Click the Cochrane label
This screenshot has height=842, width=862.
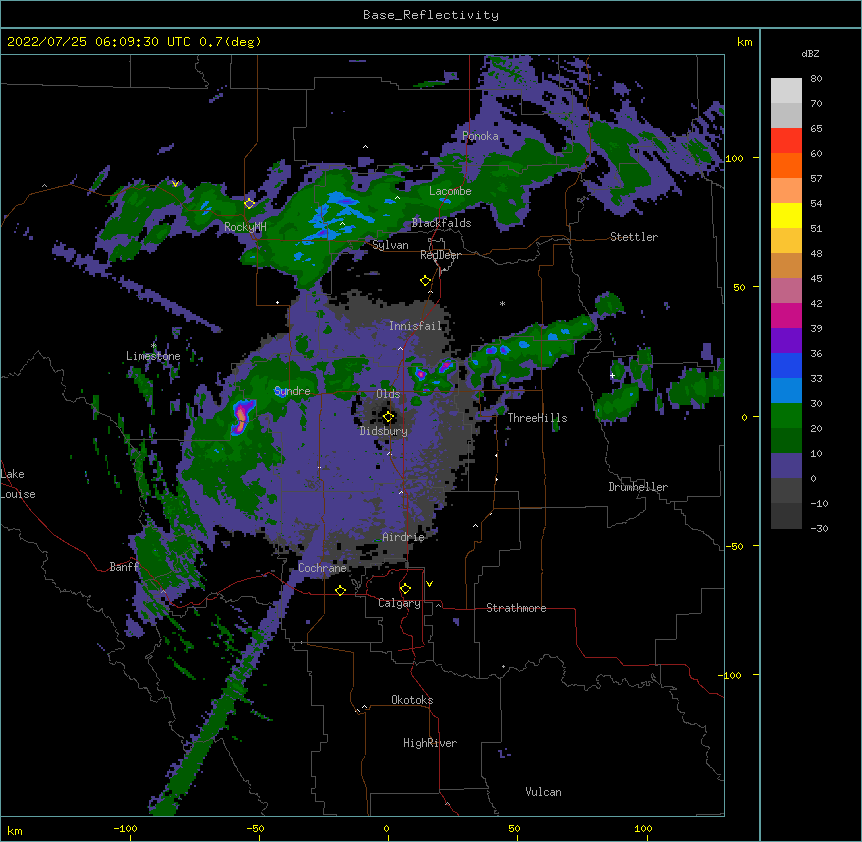pyautogui.click(x=322, y=568)
